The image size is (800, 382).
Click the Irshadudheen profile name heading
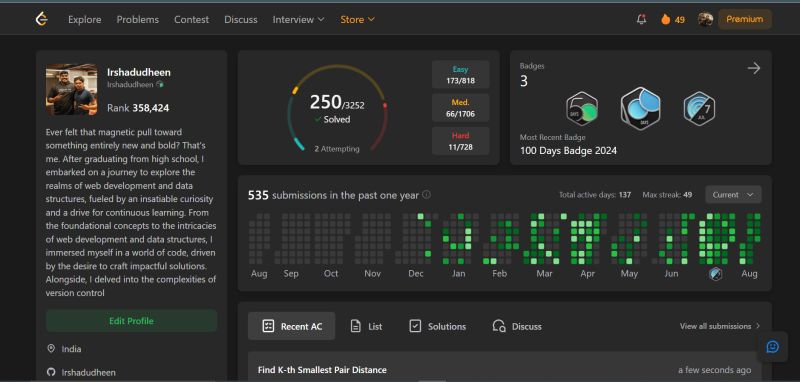click(x=139, y=72)
